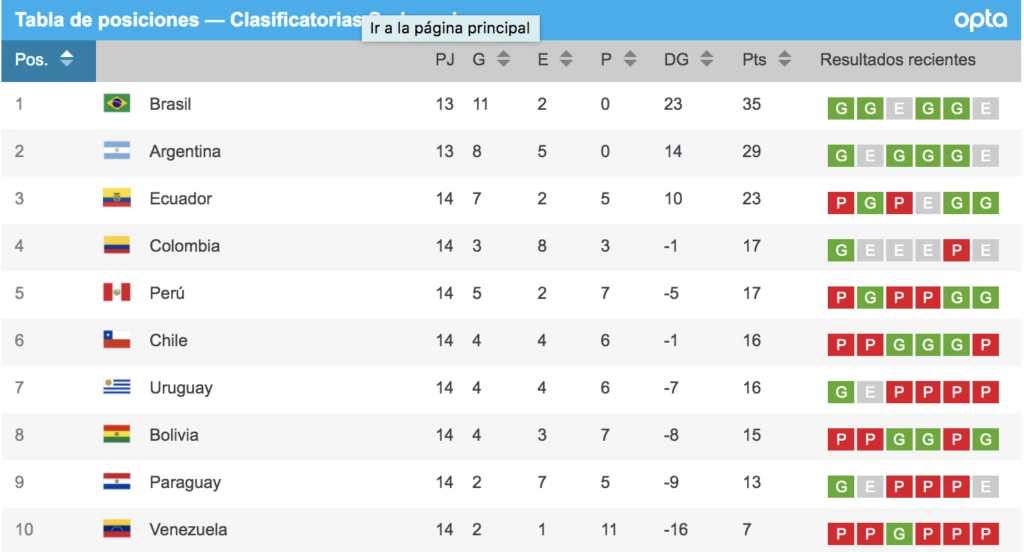Click the Chile flag icon
1024x552 pixels.
click(x=116, y=340)
